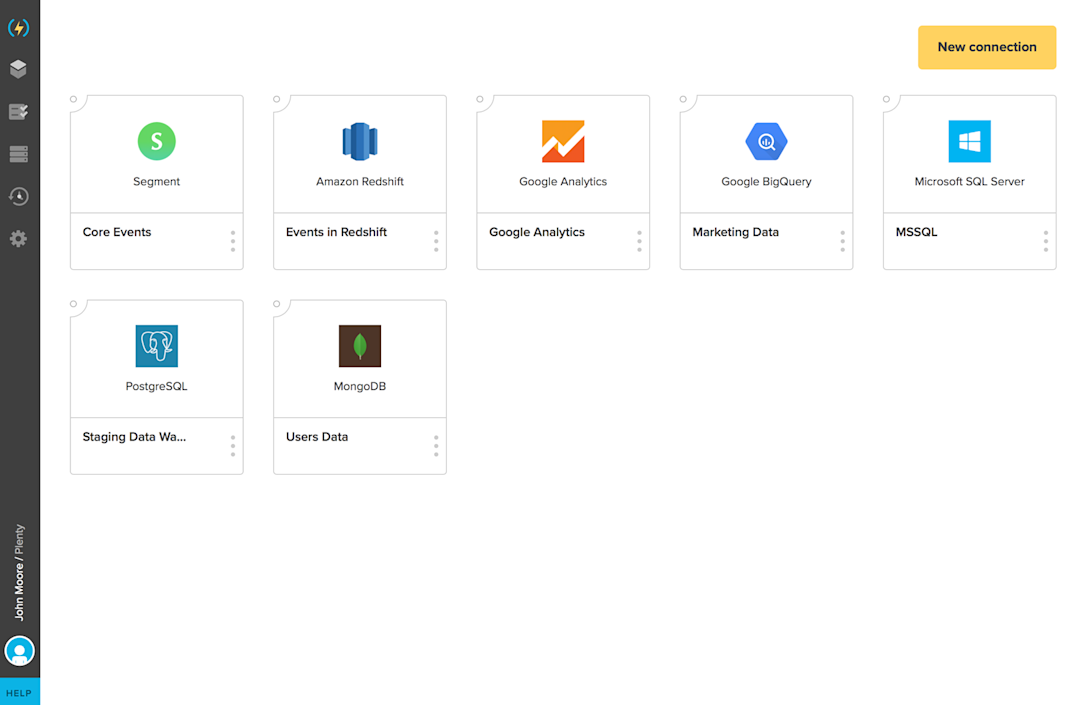Select the Core Events connection name

pyautogui.click(x=117, y=232)
